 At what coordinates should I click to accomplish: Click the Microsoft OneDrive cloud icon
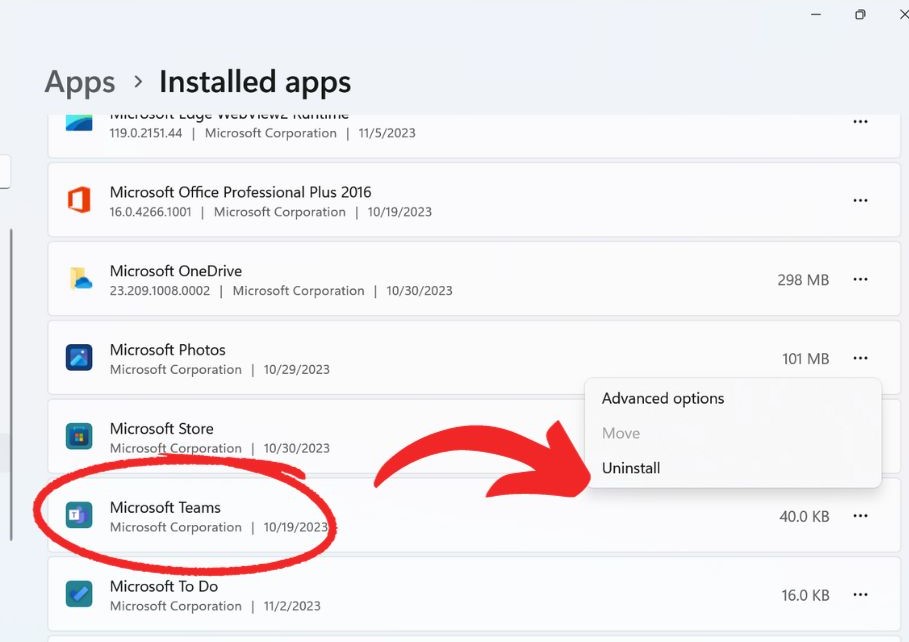tap(81, 278)
